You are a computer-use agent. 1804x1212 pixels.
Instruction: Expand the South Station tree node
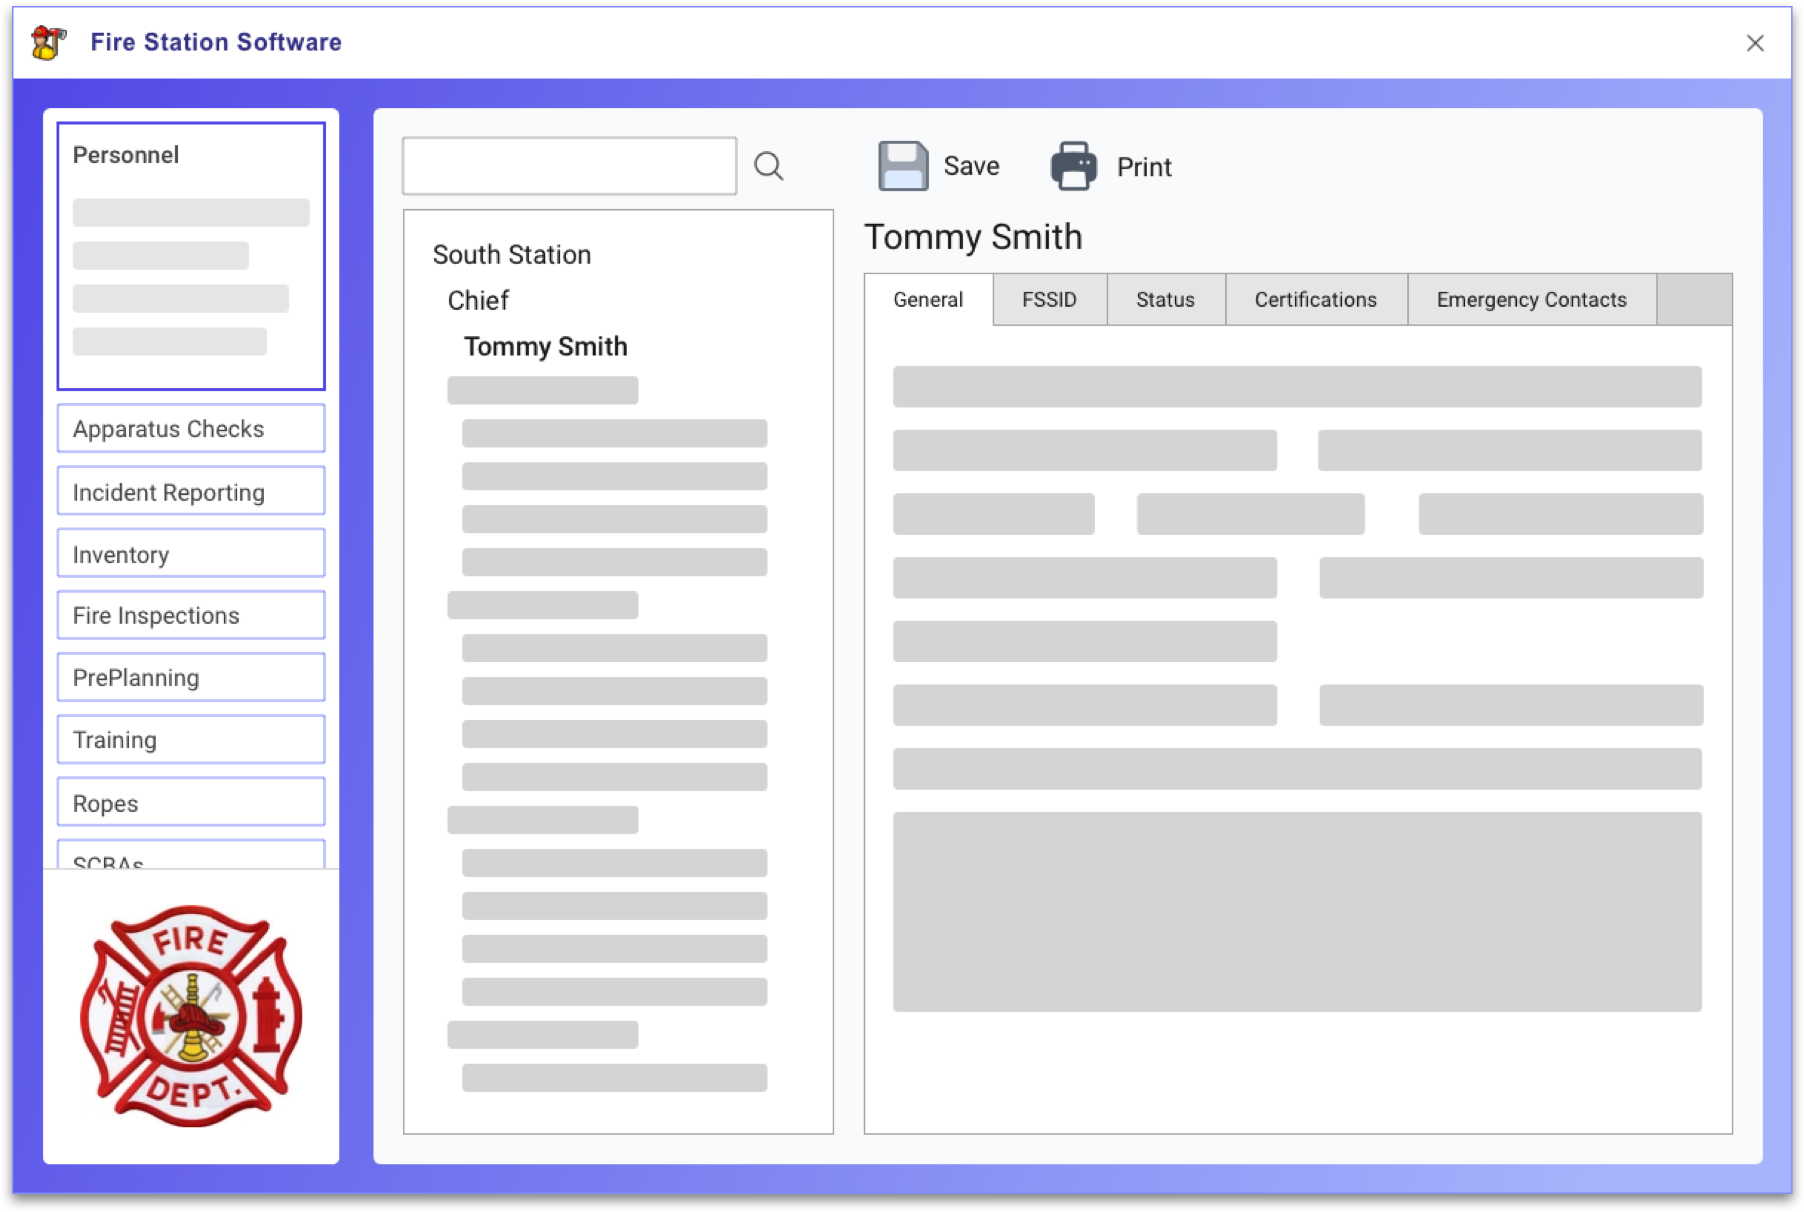point(511,255)
